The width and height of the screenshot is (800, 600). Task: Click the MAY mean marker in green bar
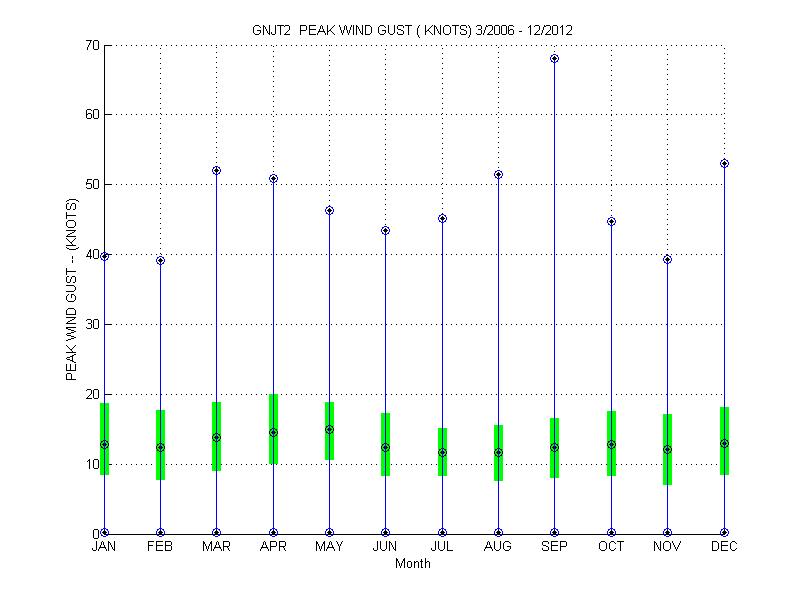point(330,430)
